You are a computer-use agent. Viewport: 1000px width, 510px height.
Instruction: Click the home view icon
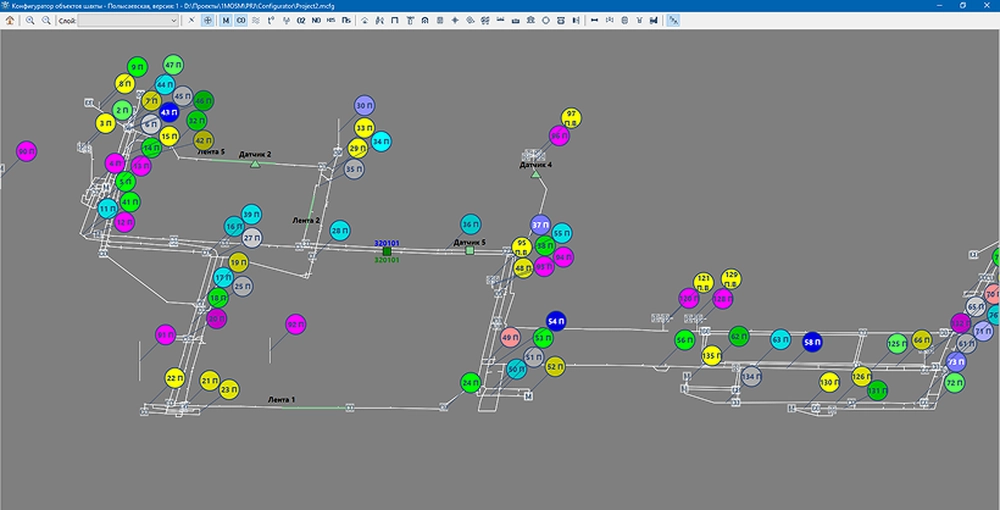(10, 20)
